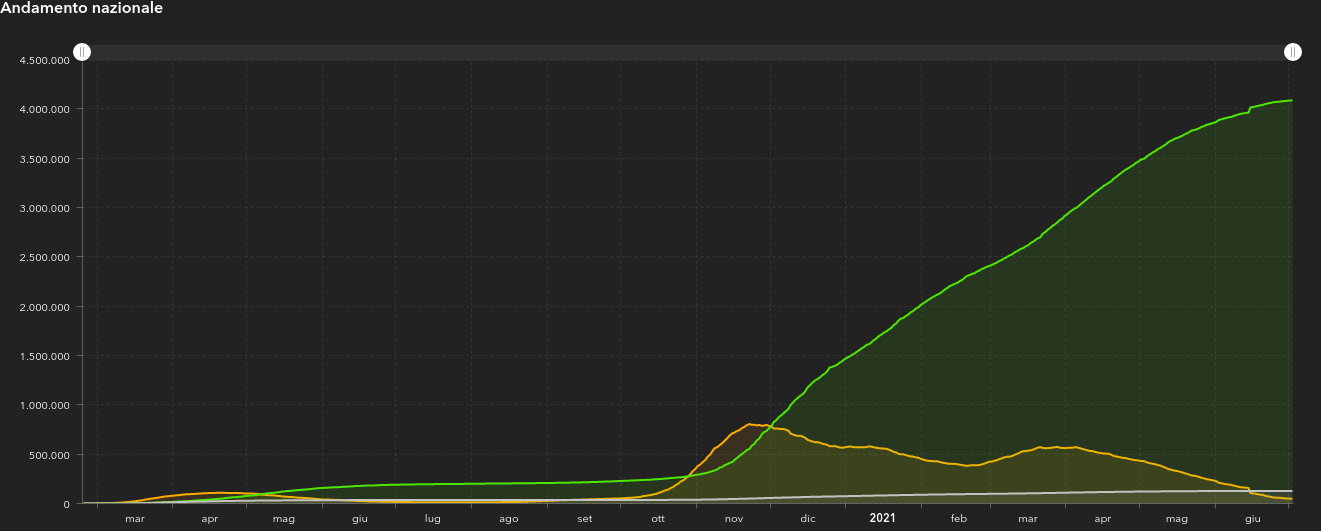This screenshot has height=531, width=1321.
Task: Click the 'ago' month label on the x-axis
Action: click(x=509, y=519)
